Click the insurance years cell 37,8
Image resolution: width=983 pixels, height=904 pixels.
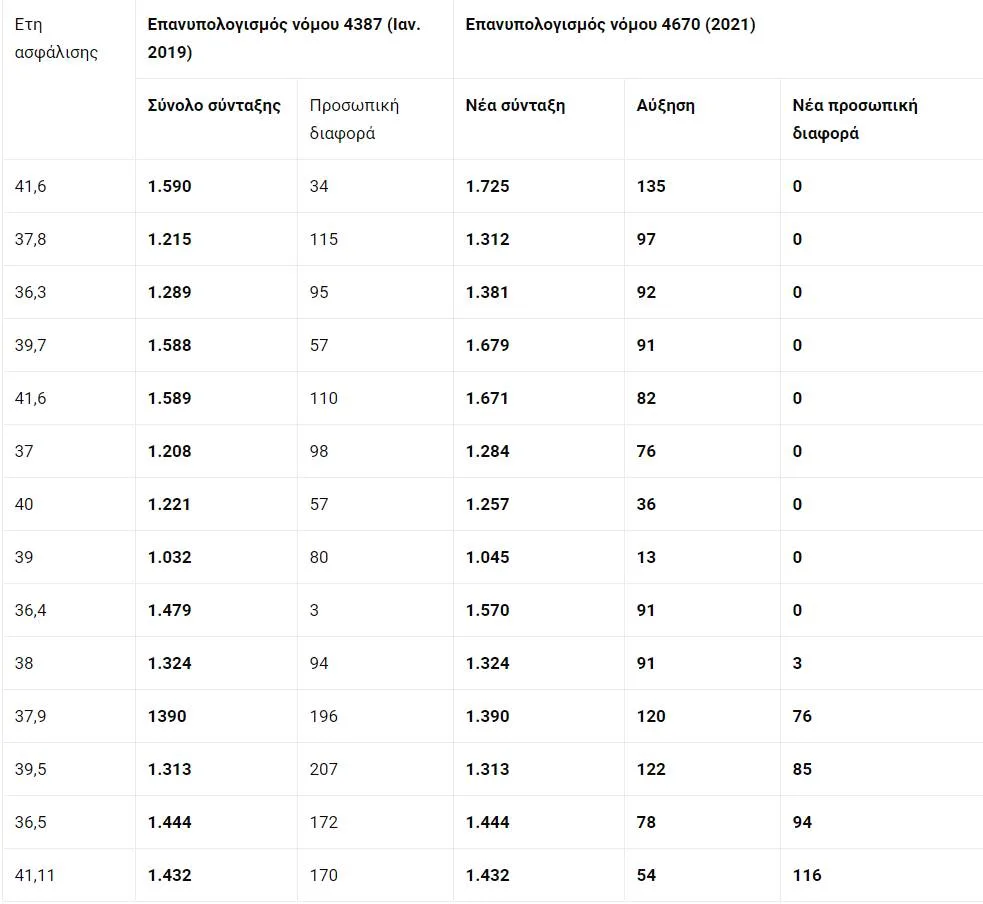coord(31,239)
